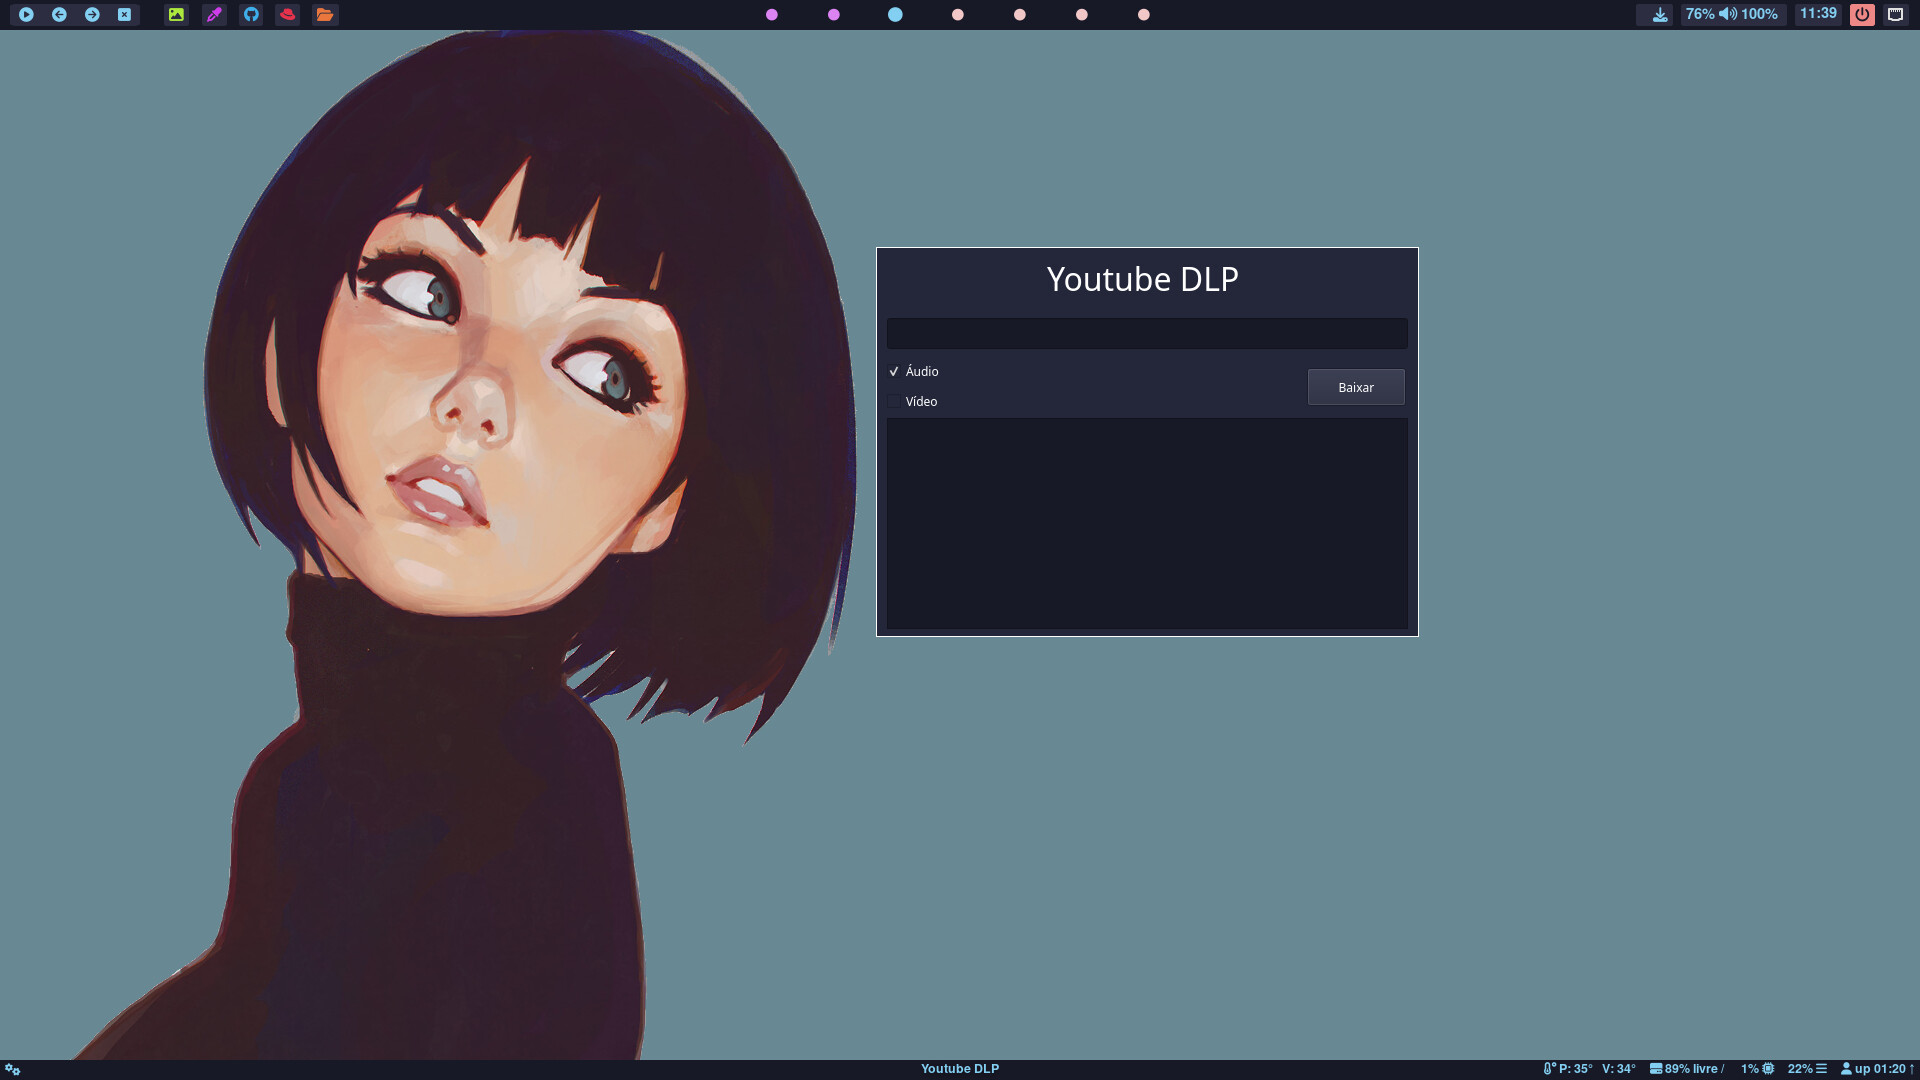Click the play button in top bar
Viewport: 1920px width, 1080px height.
[26, 15]
